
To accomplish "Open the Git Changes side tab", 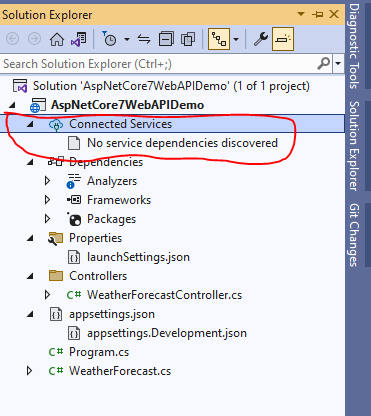I will (x=354, y=235).
